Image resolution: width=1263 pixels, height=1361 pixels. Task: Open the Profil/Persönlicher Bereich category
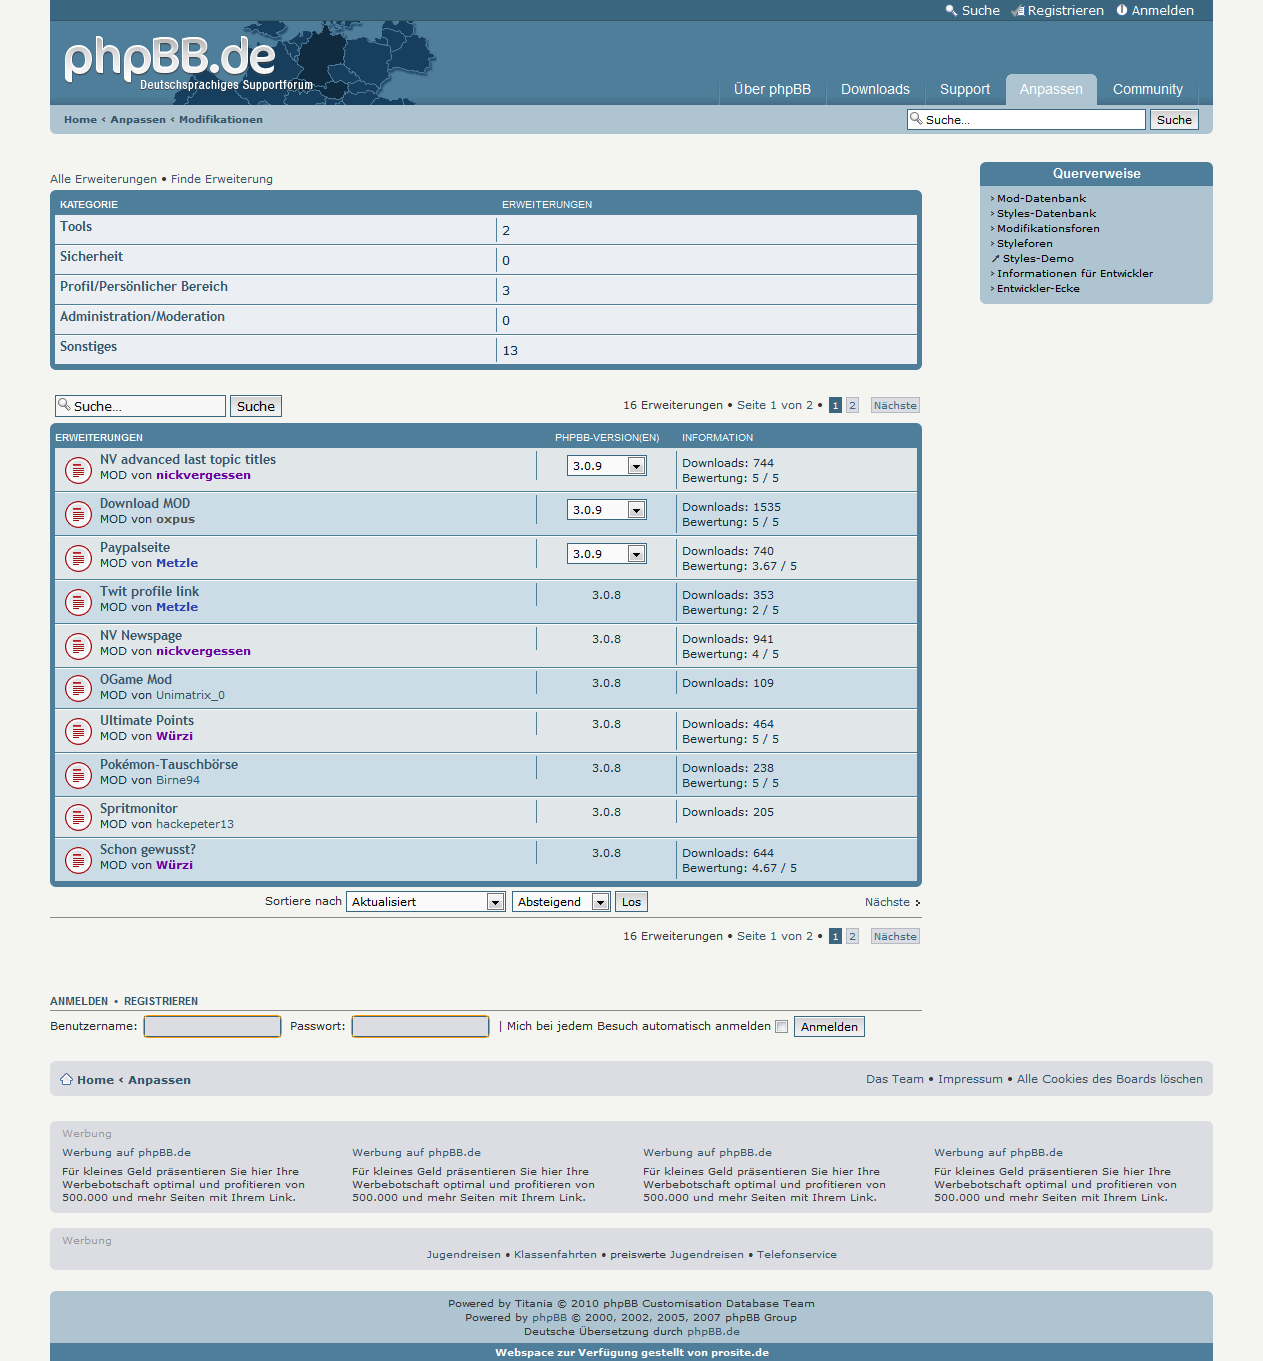point(144,287)
